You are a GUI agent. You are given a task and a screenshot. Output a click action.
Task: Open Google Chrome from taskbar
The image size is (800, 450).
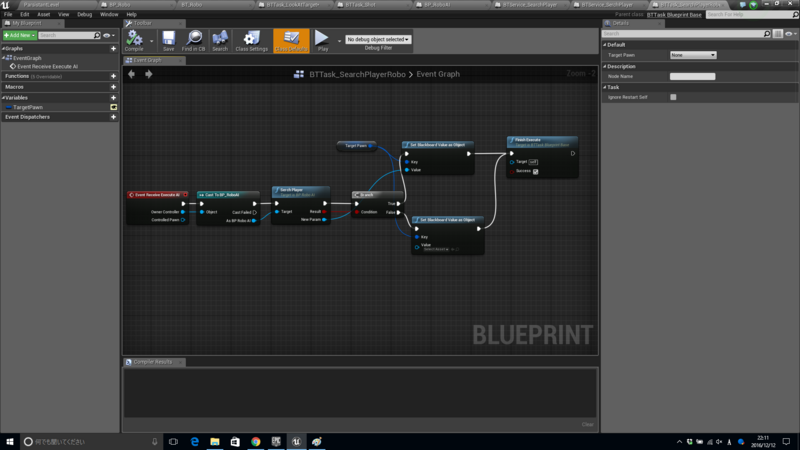(256, 441)
